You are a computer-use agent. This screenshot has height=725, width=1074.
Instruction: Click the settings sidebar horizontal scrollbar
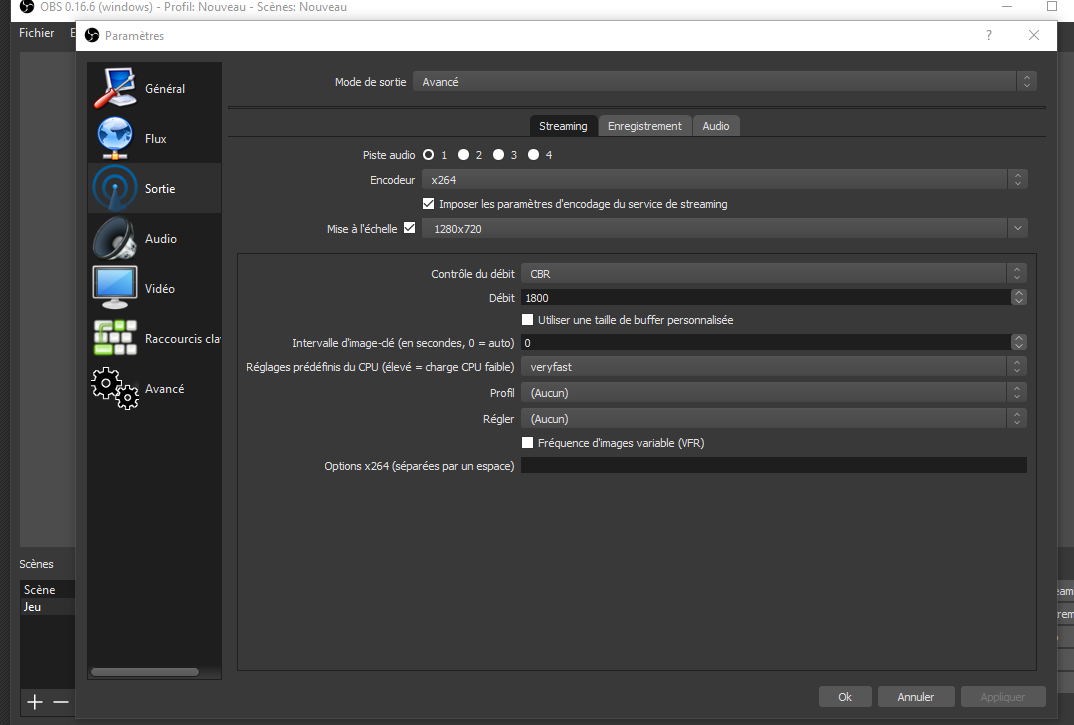pyautogui.click(x=145, y=672)
